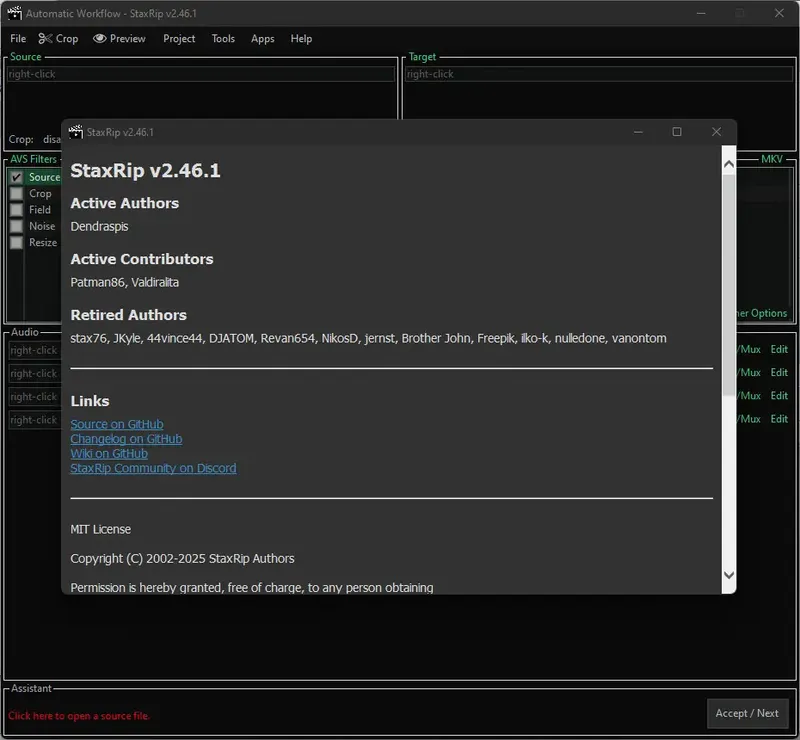Open the Project menu
Screen dimensions: 800x740
179,39
